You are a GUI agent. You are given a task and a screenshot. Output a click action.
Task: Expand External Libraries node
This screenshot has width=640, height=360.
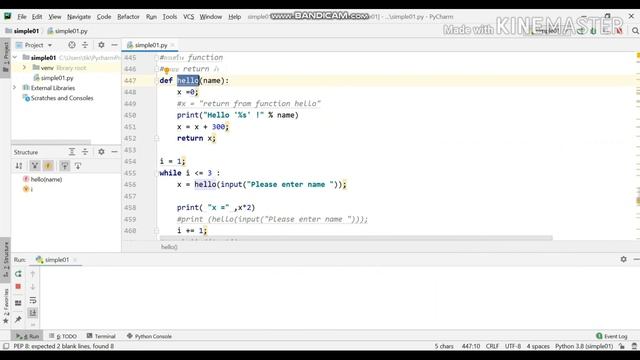(15, 88)
